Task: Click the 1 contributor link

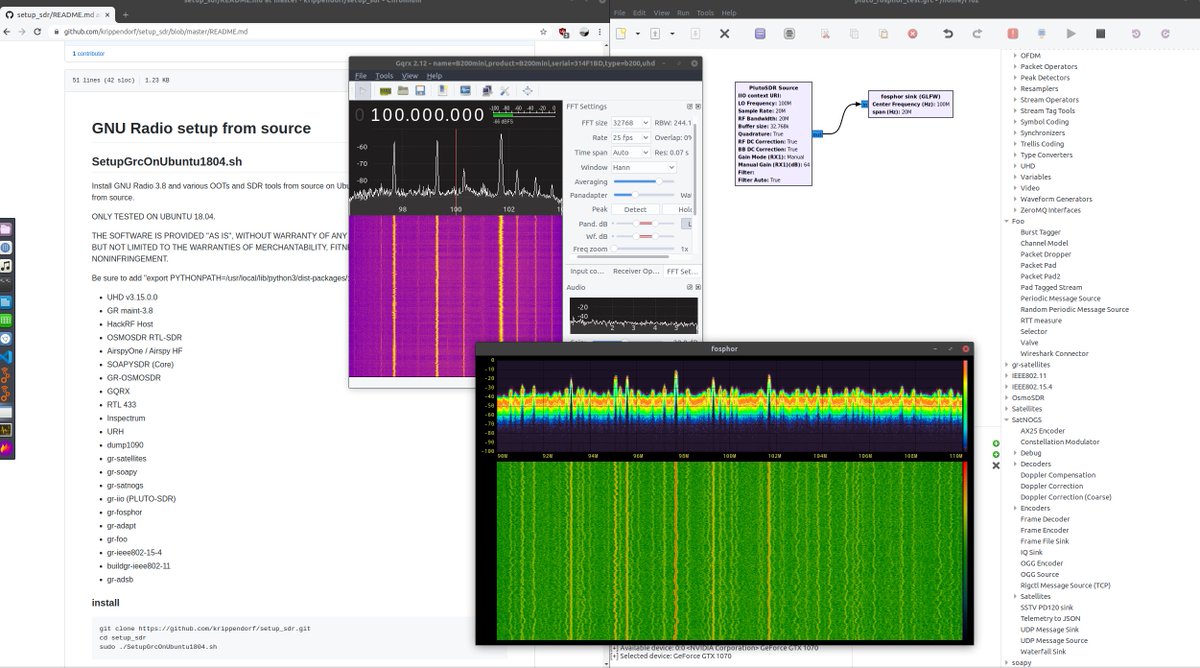Action: [x=88, y=53]
